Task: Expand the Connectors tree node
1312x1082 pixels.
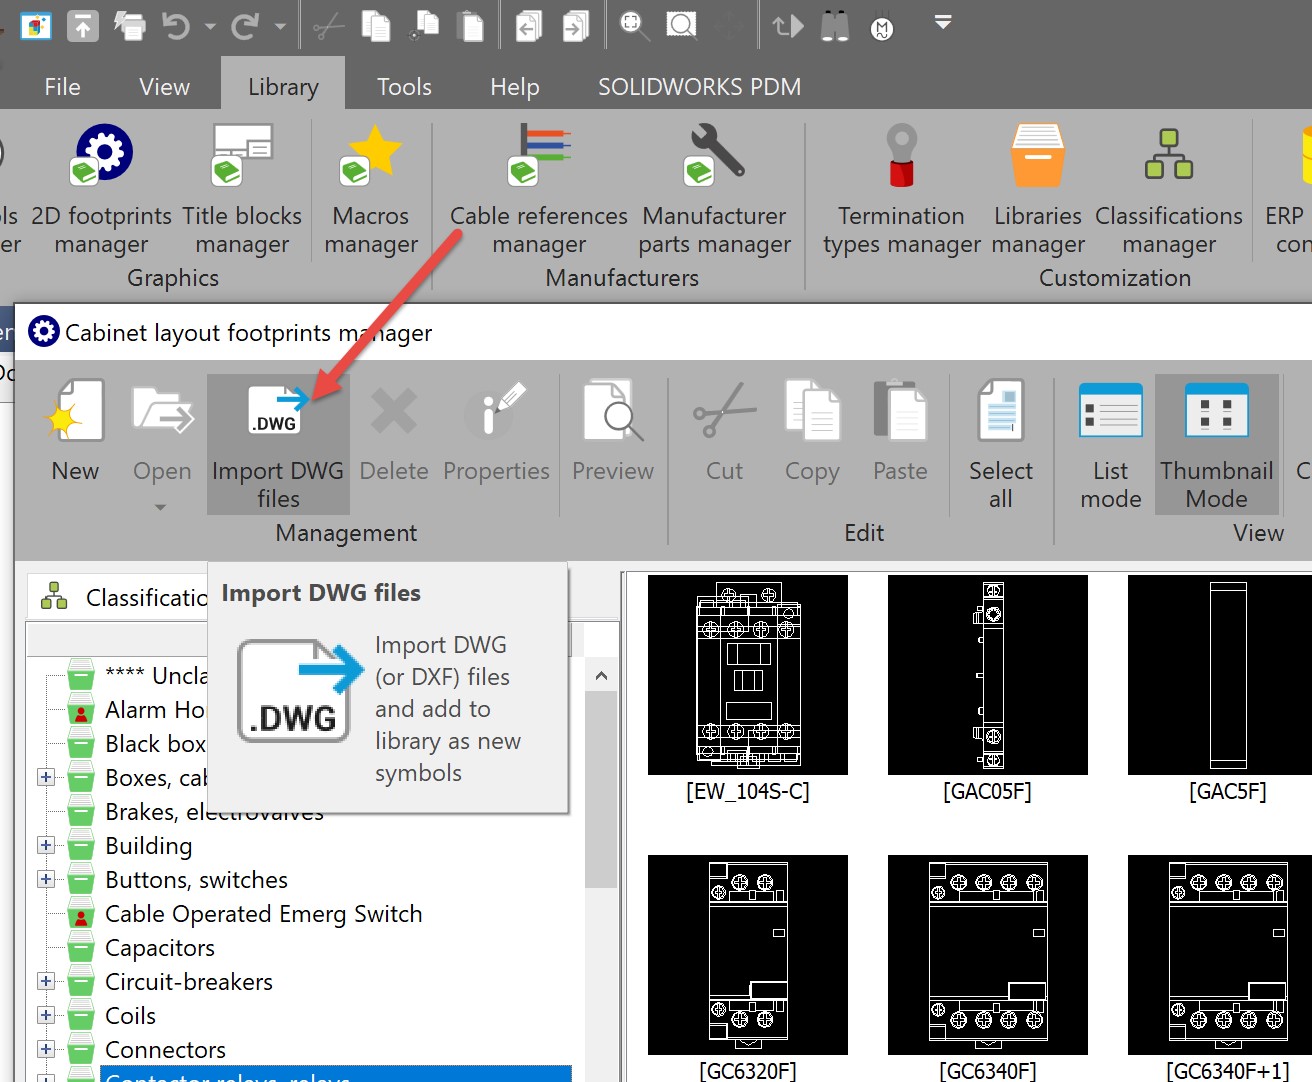Action: tap(45, 1049)
